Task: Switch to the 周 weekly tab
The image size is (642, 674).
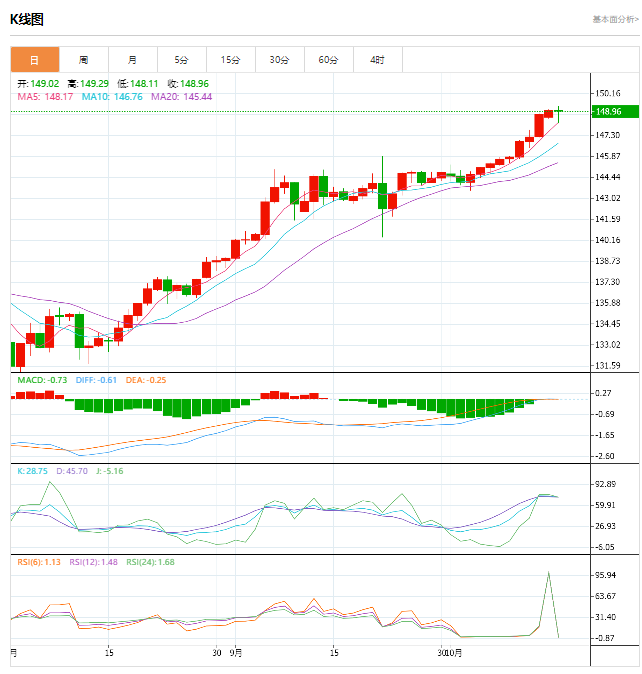Action: tap(84, 60)
